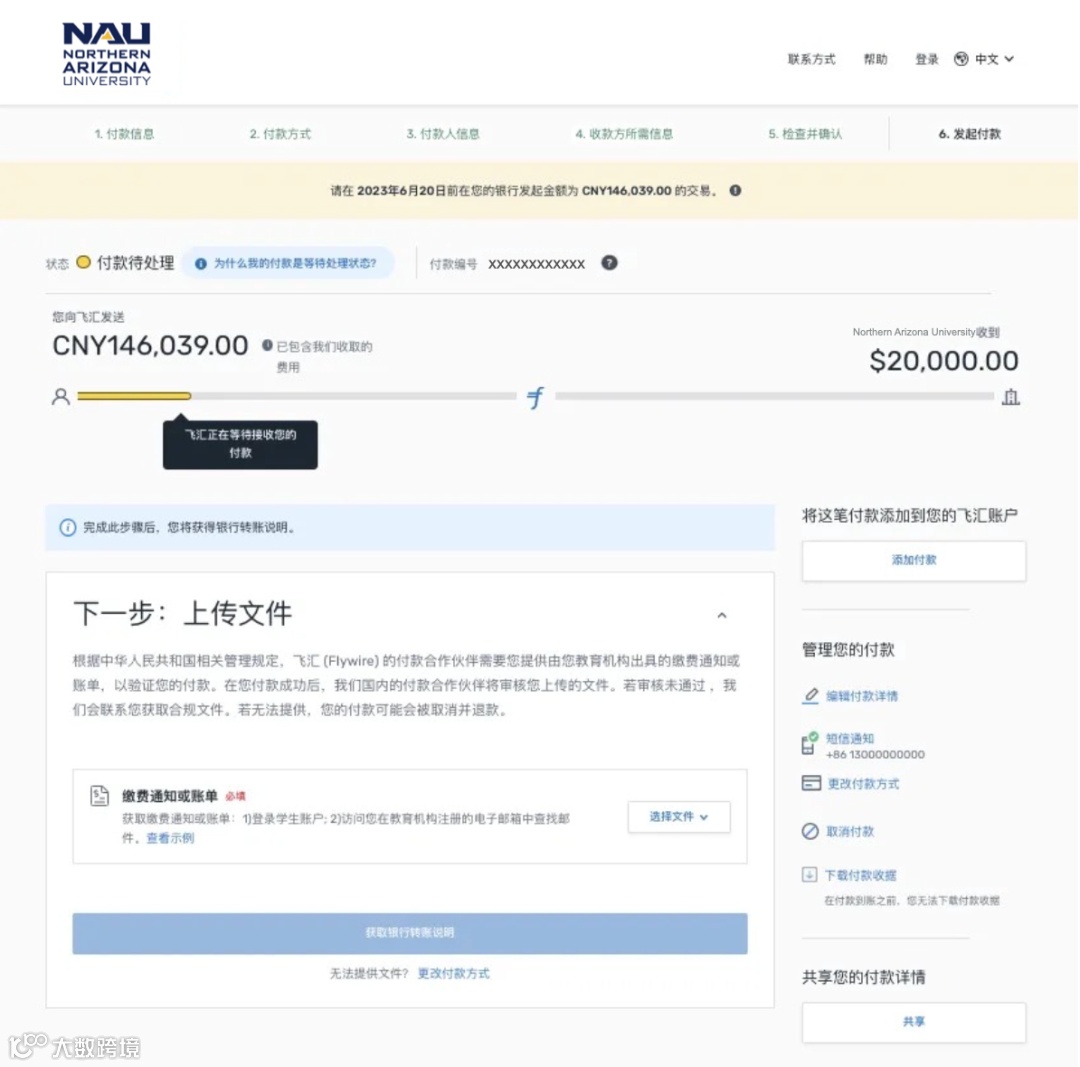Click the phone SMS notification icon
The image size is (1080, 1067).
coord(809,744)
